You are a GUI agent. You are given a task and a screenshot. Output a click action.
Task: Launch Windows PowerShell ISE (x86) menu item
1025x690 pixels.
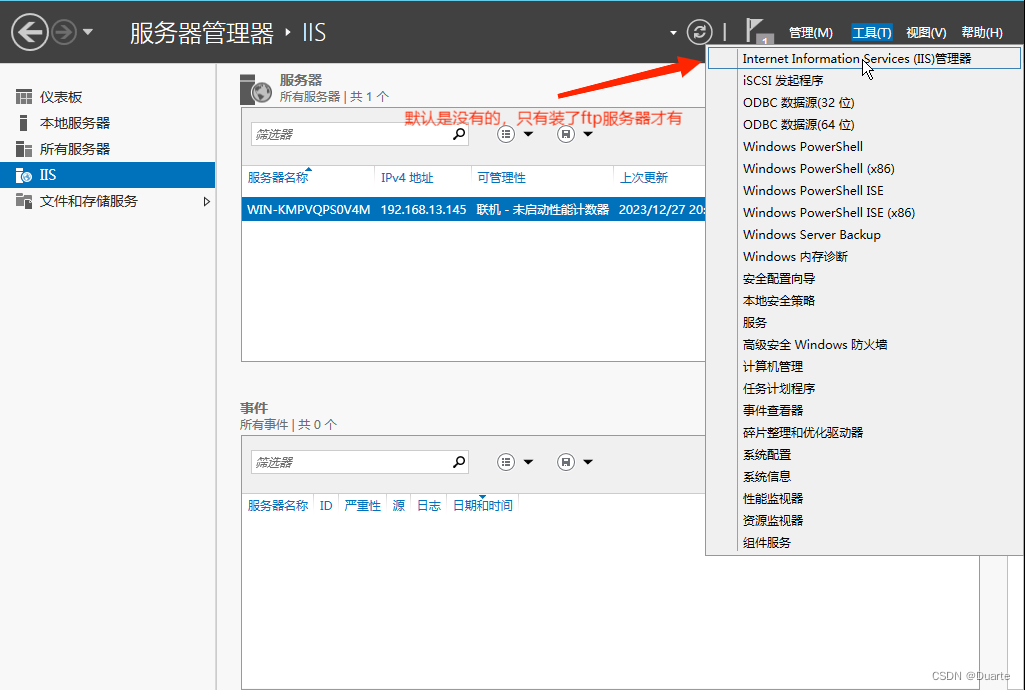click(x=864, y=212)
